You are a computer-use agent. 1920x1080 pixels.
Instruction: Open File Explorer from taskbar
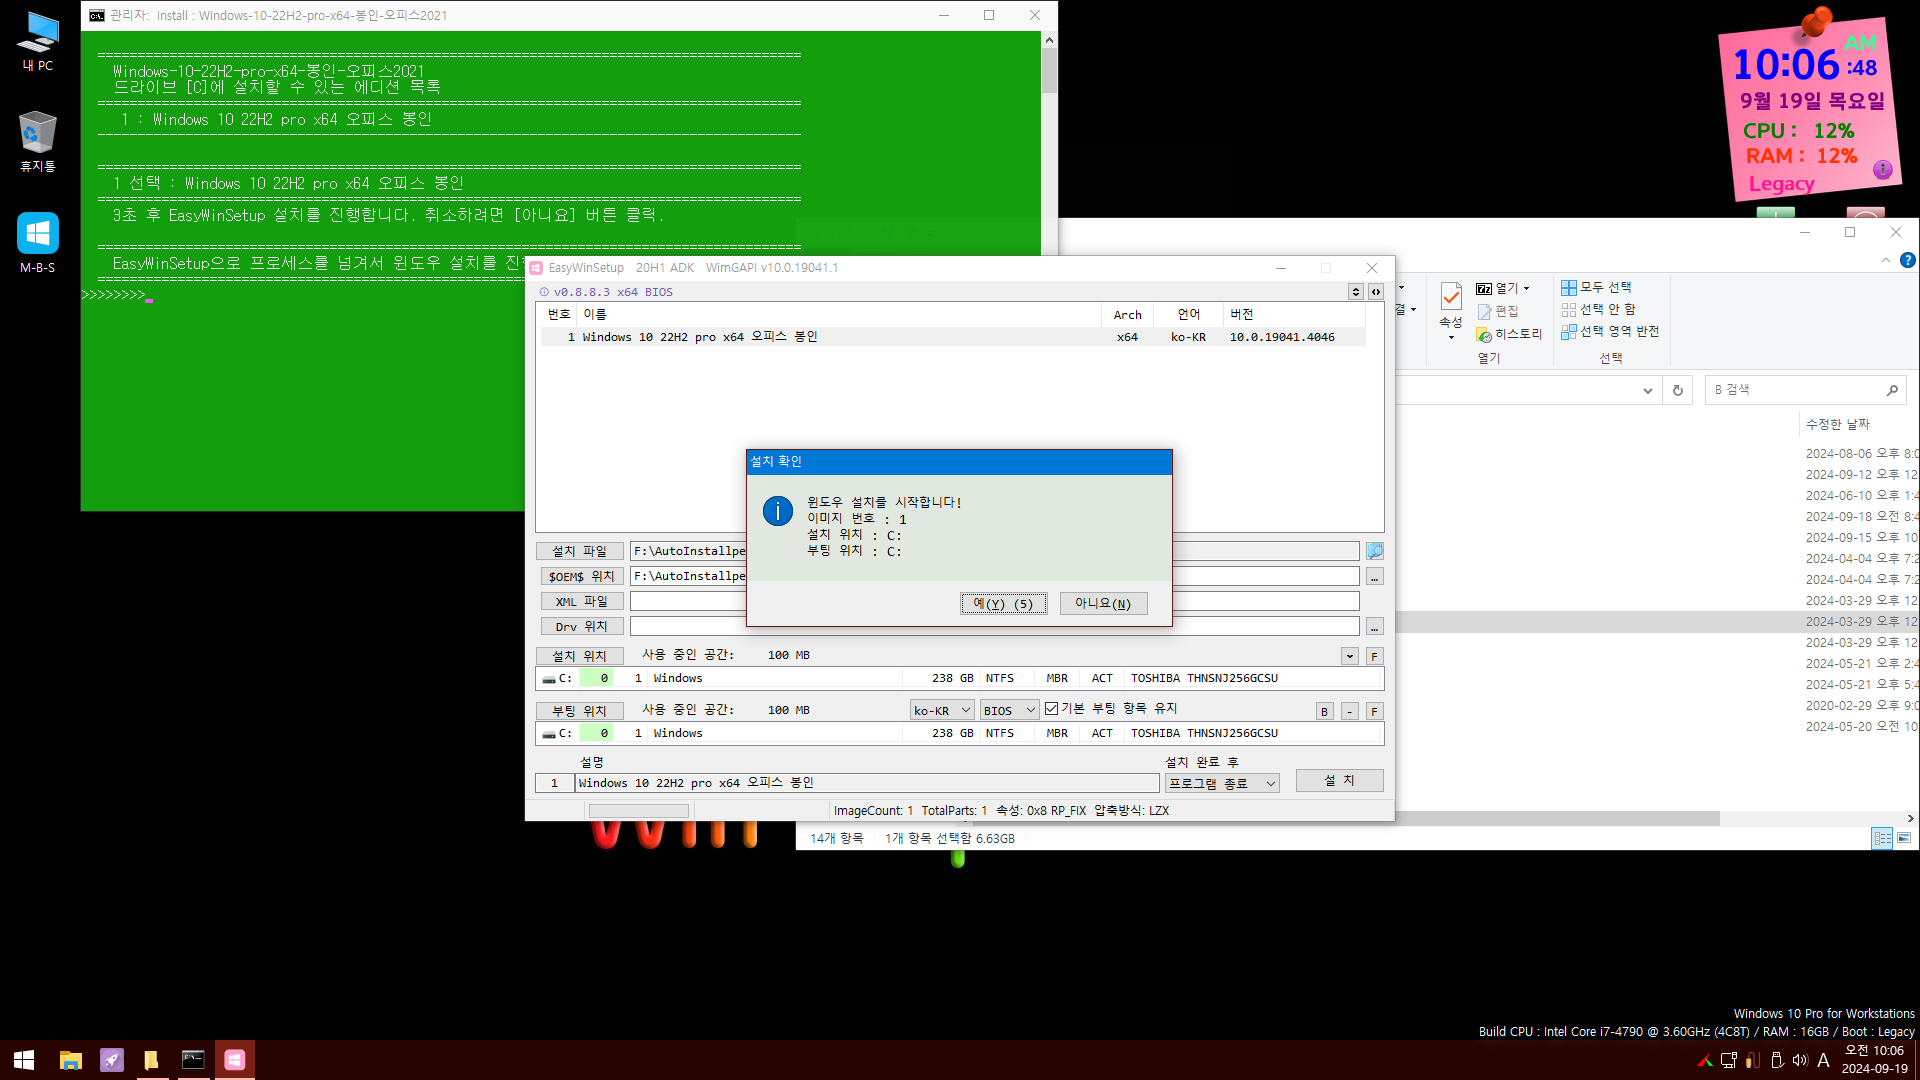pyautogui.click(x=70, y=1060)
